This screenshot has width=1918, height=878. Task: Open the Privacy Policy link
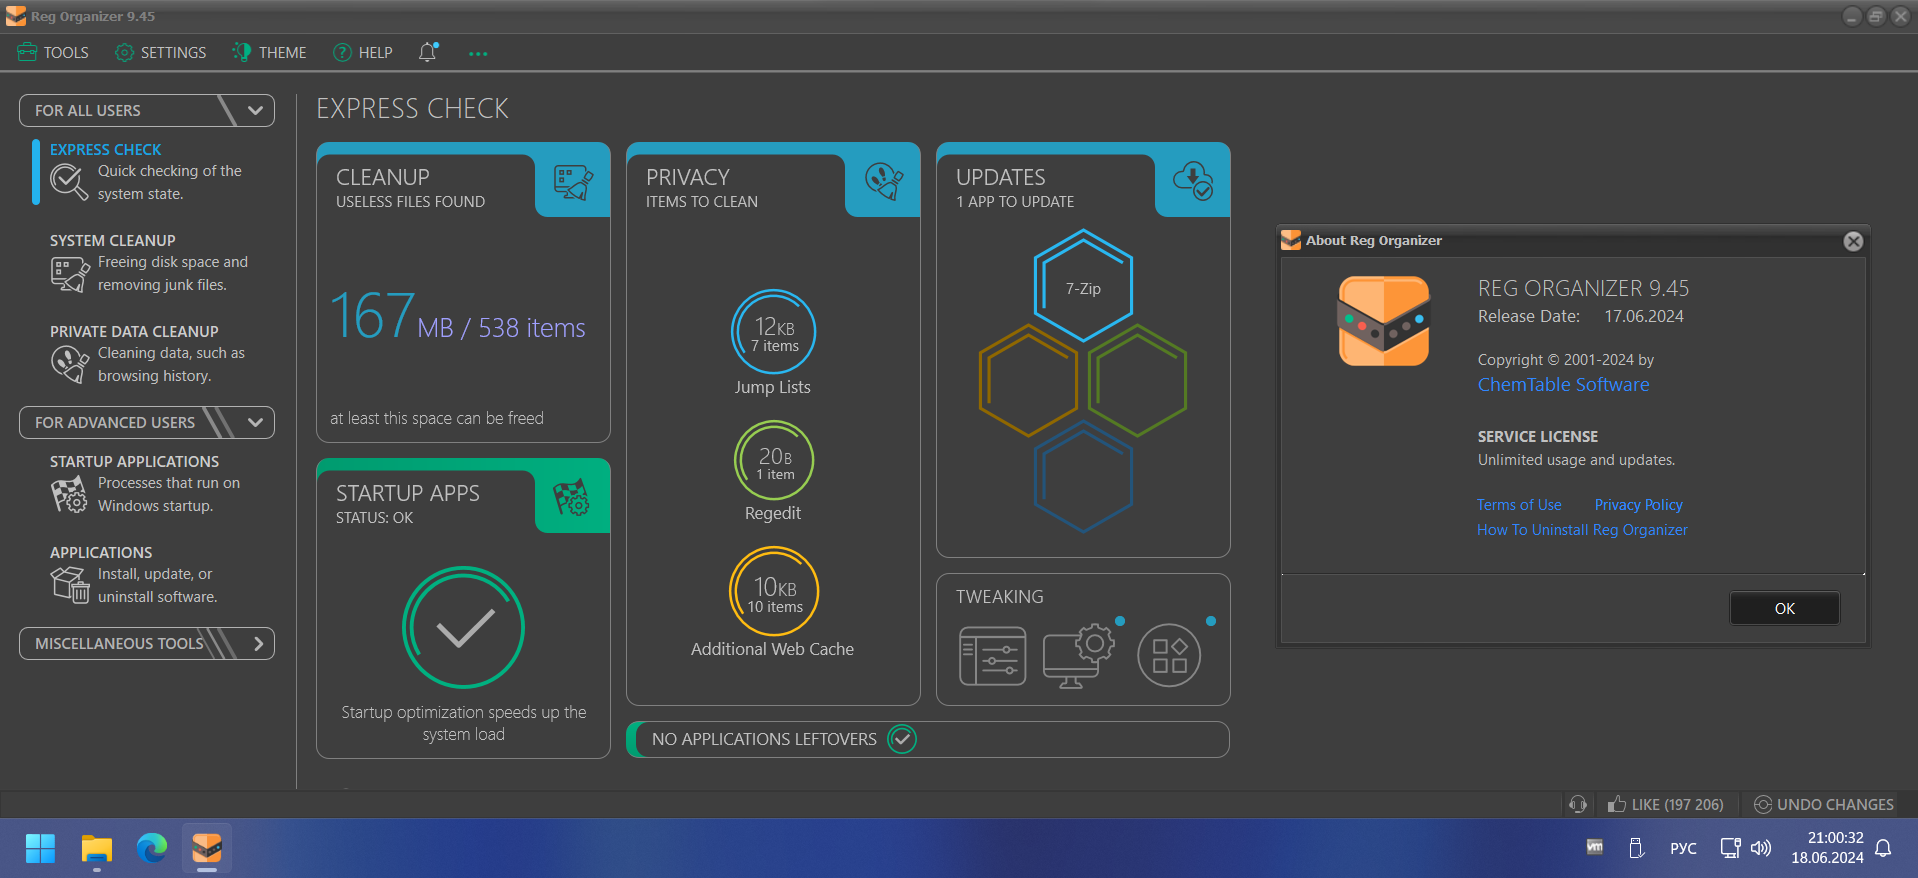1638,505
